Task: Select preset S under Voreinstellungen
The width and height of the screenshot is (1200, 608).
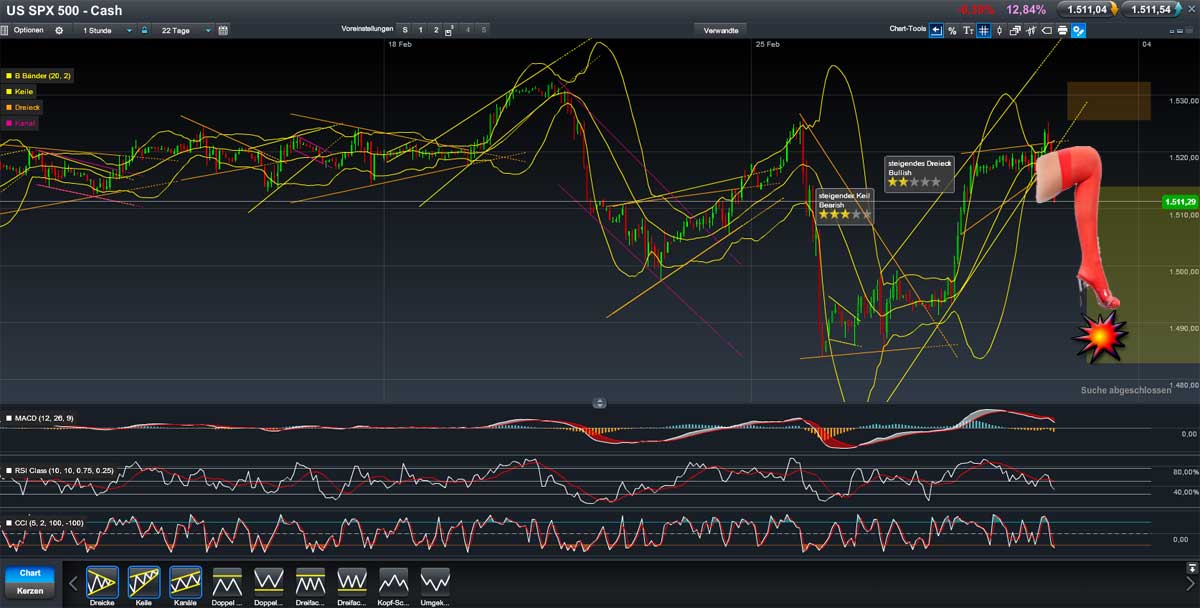Action: tap(405, 31)
